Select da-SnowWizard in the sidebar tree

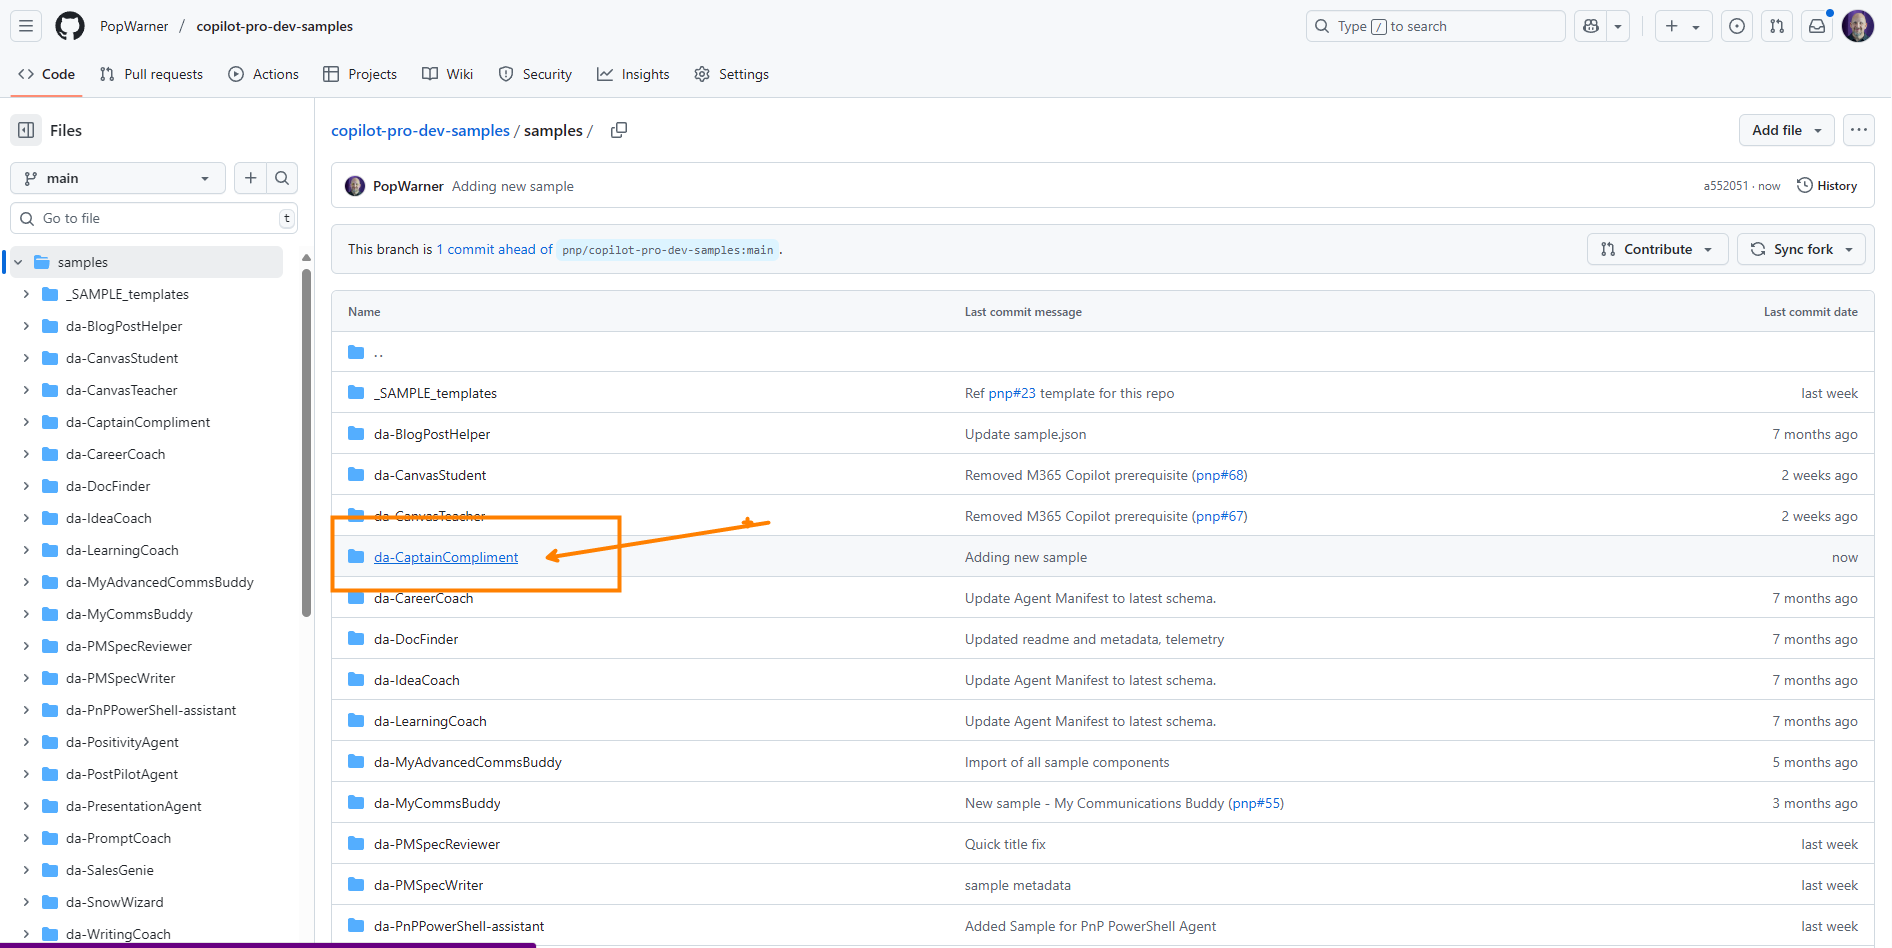[115, 902]
